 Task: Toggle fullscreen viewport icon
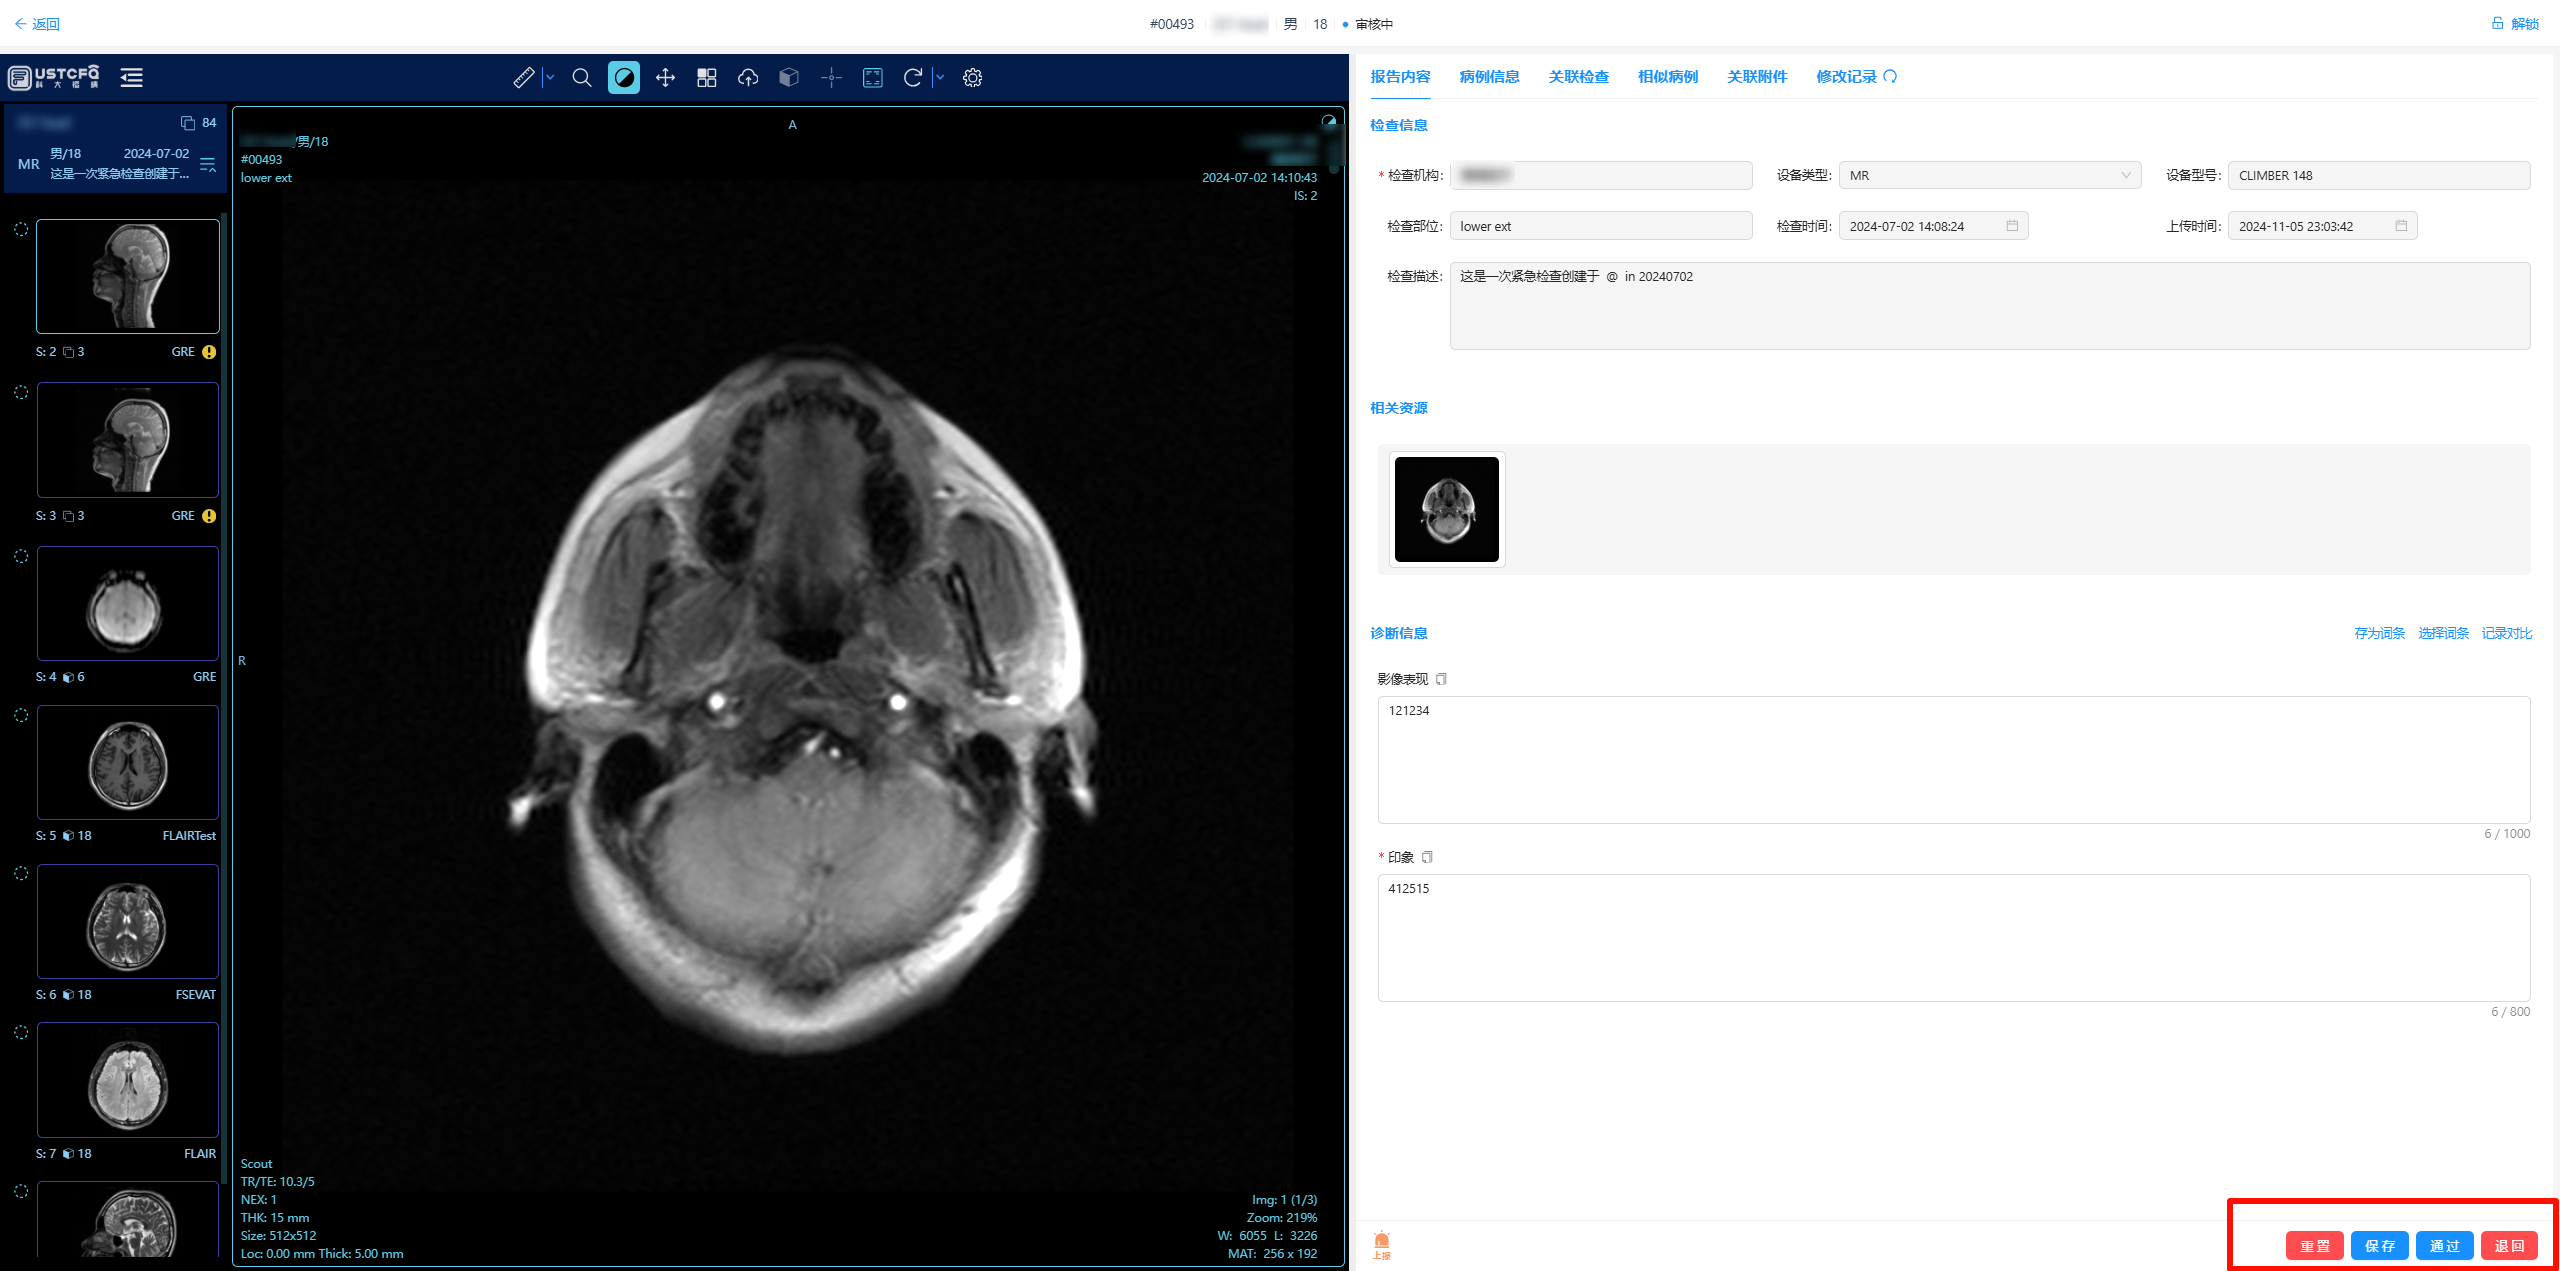[872, 77]
